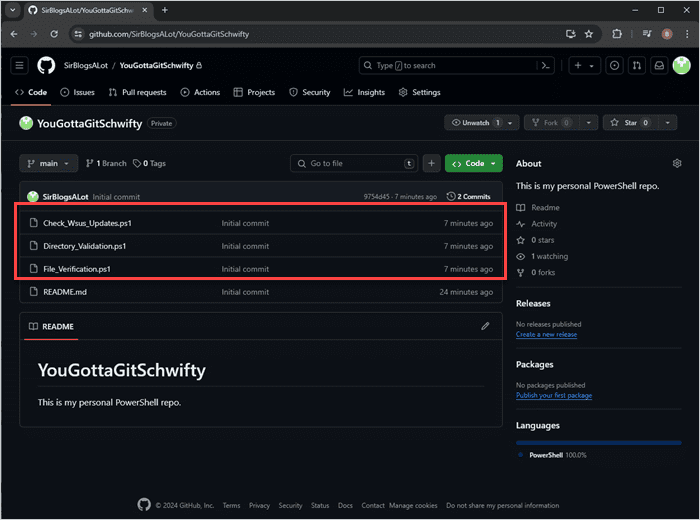Edit the README with the pencil icon
Screen dimensions: 700x520
[485, 326]
